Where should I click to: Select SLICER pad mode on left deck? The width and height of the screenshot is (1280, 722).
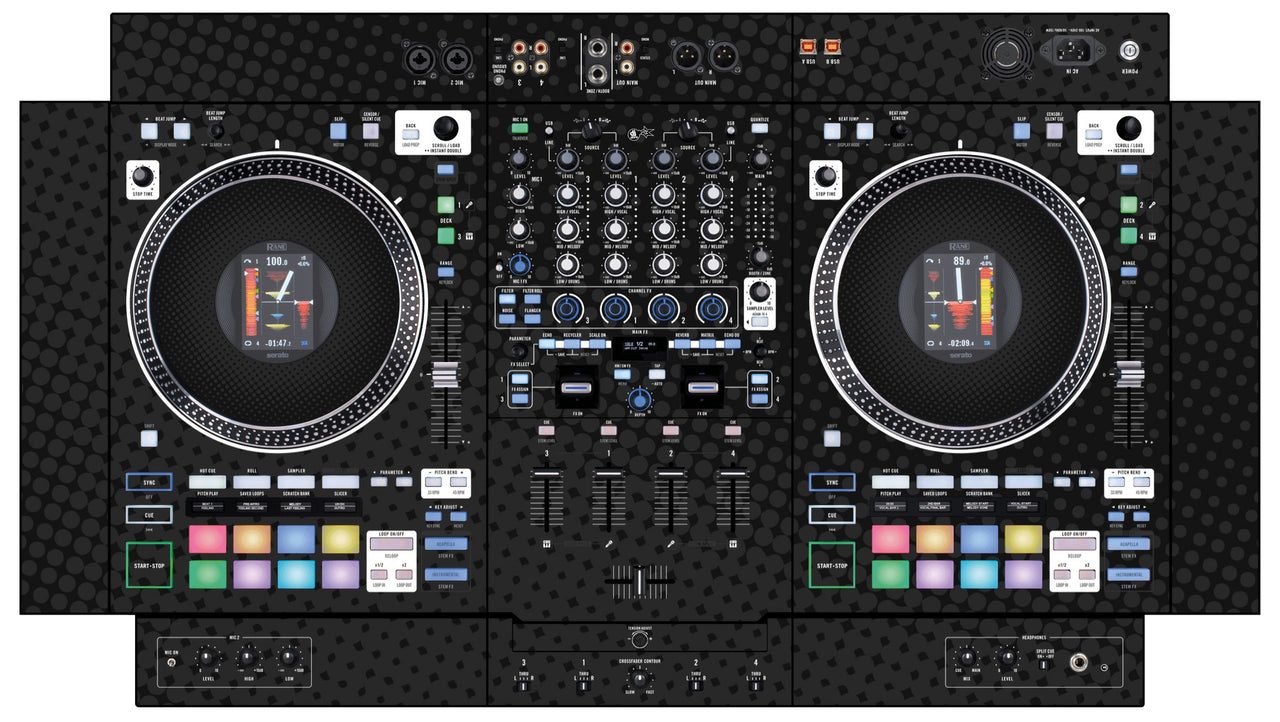point(340,482)
